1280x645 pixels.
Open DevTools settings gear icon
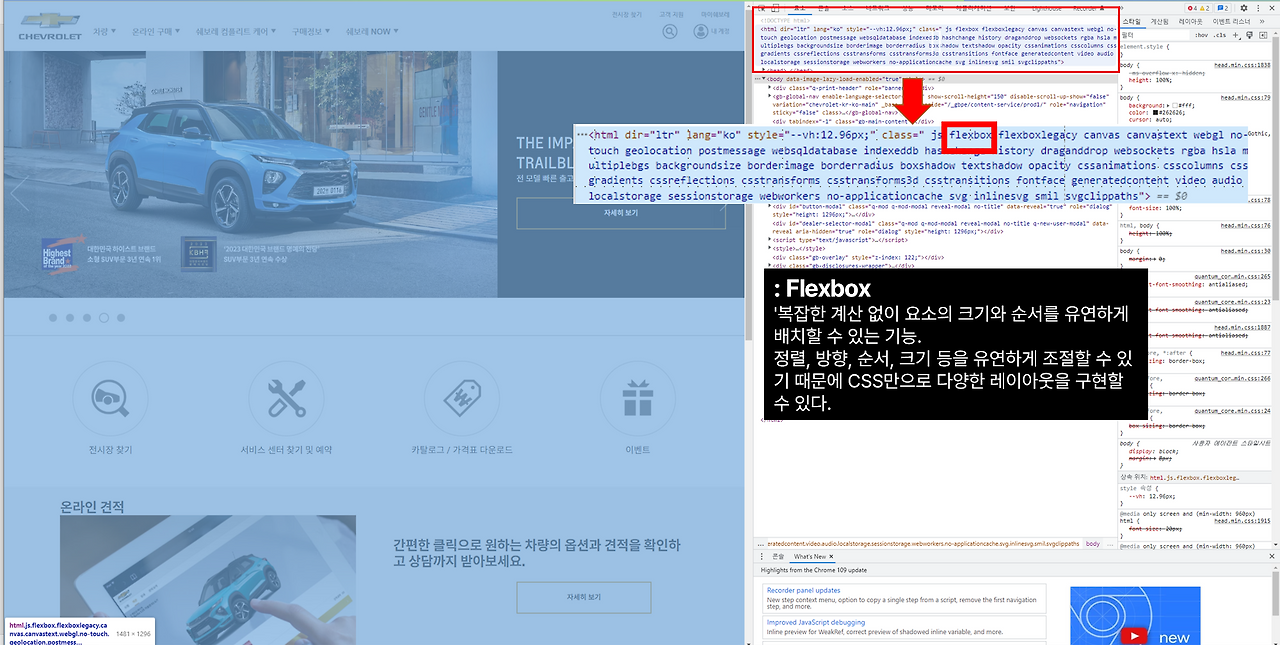tap(1243, 8)
